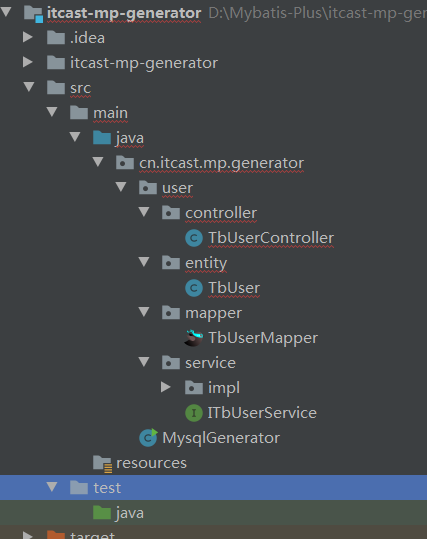Click the itcast-mp-generator subfolder icon
The height and width of the screenshot is (539, 427).
point(56,63)
